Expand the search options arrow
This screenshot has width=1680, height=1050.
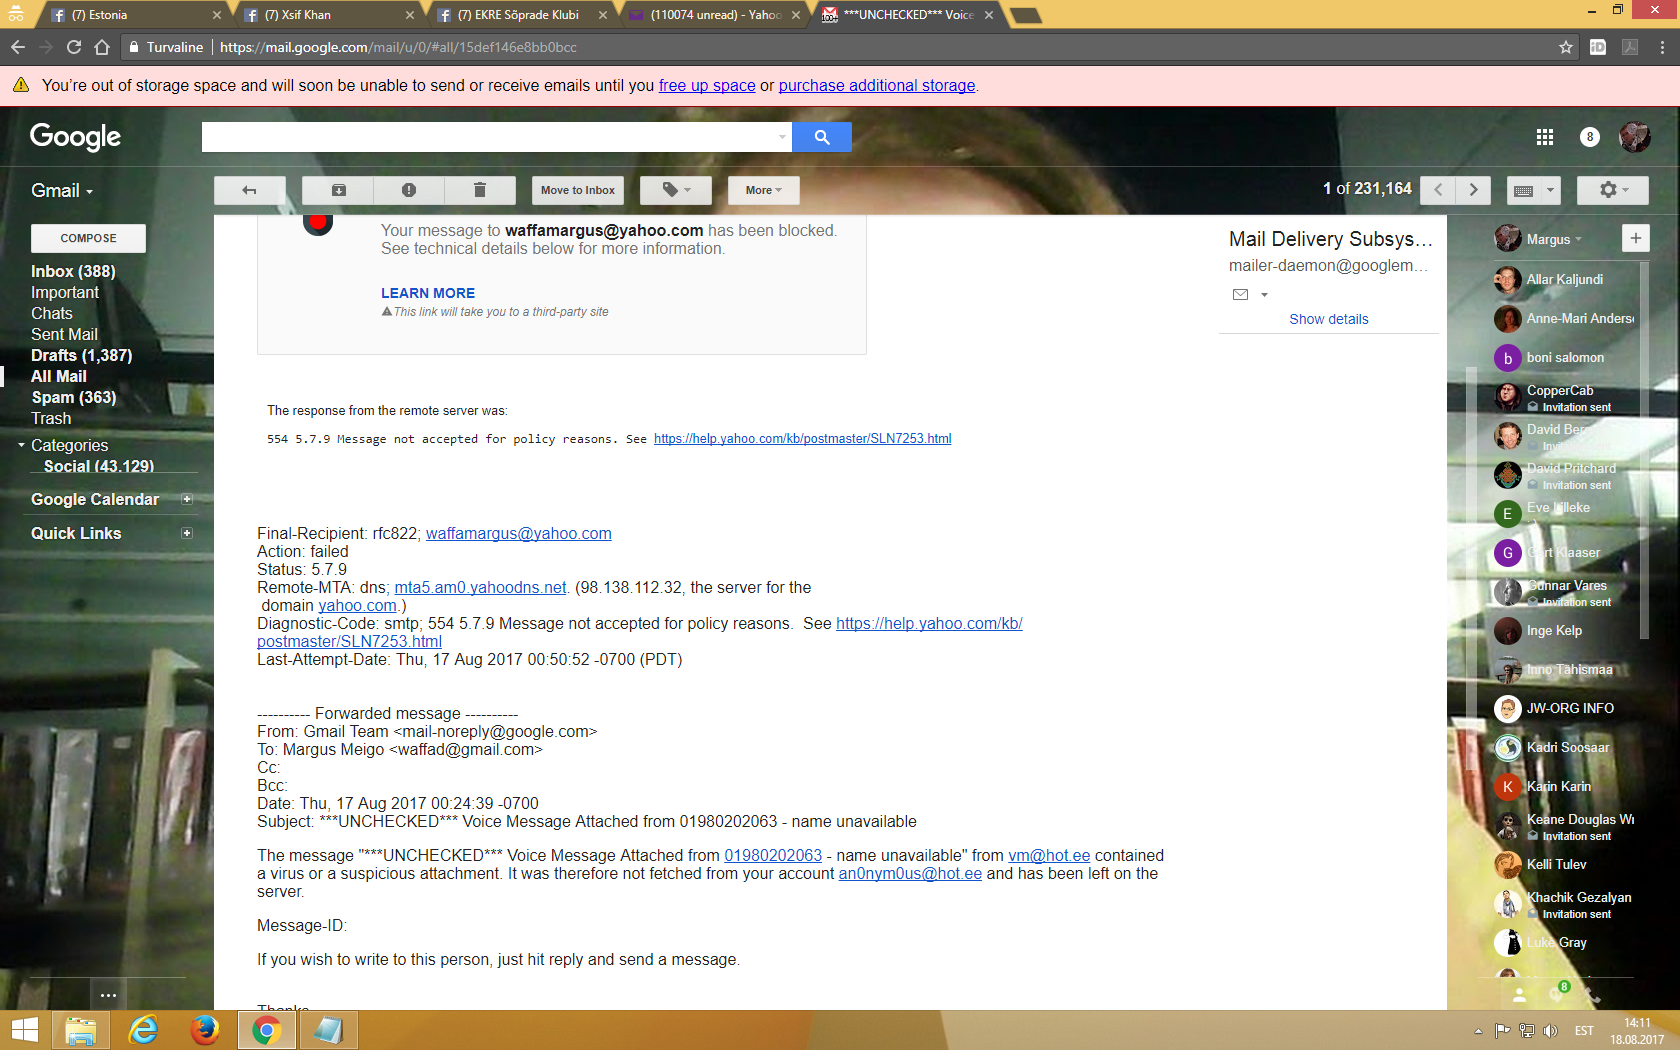(782, 137)
